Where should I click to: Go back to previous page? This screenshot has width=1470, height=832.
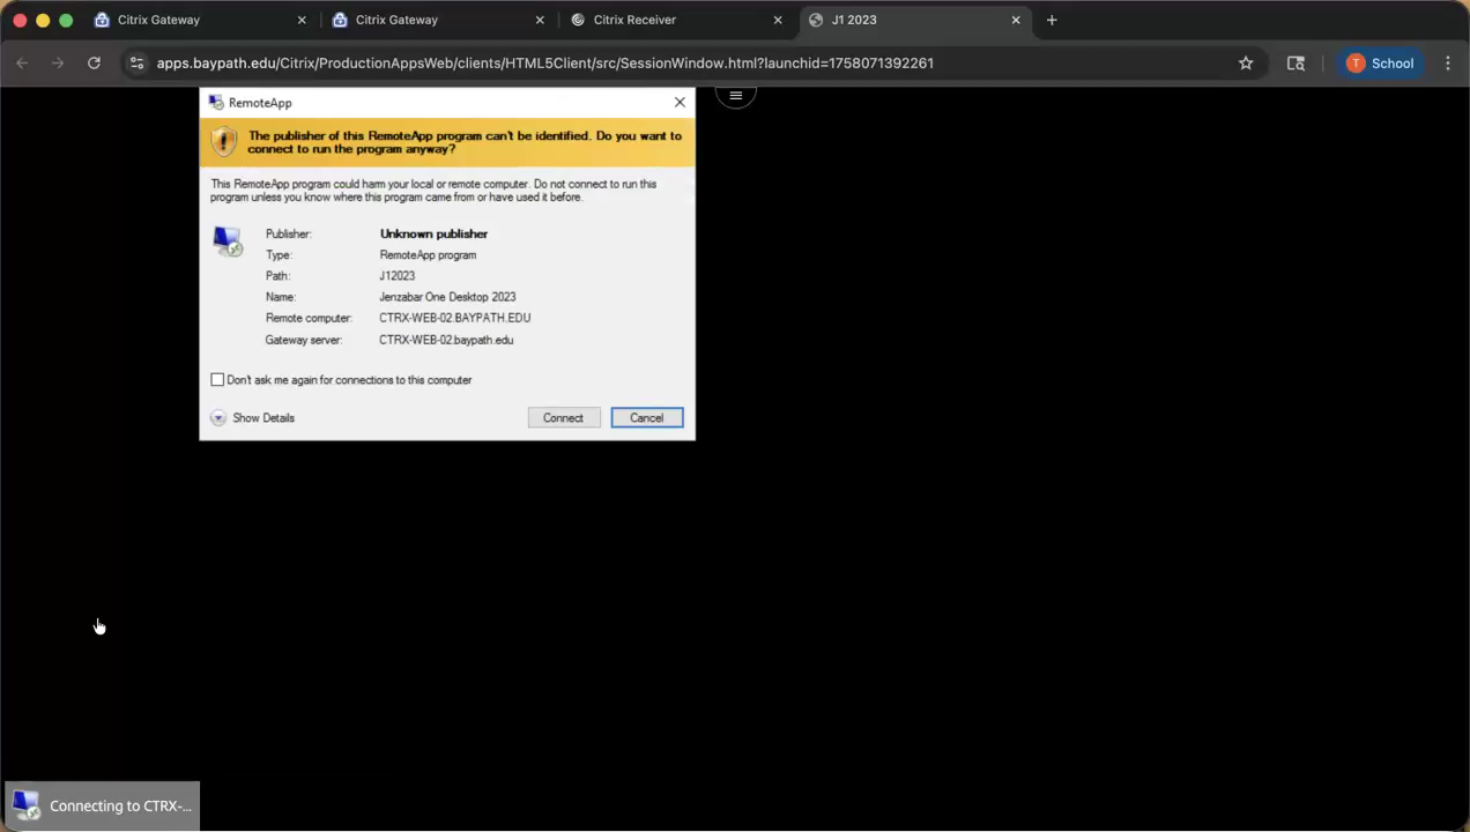pyautogui.click(x=22, y=63)
